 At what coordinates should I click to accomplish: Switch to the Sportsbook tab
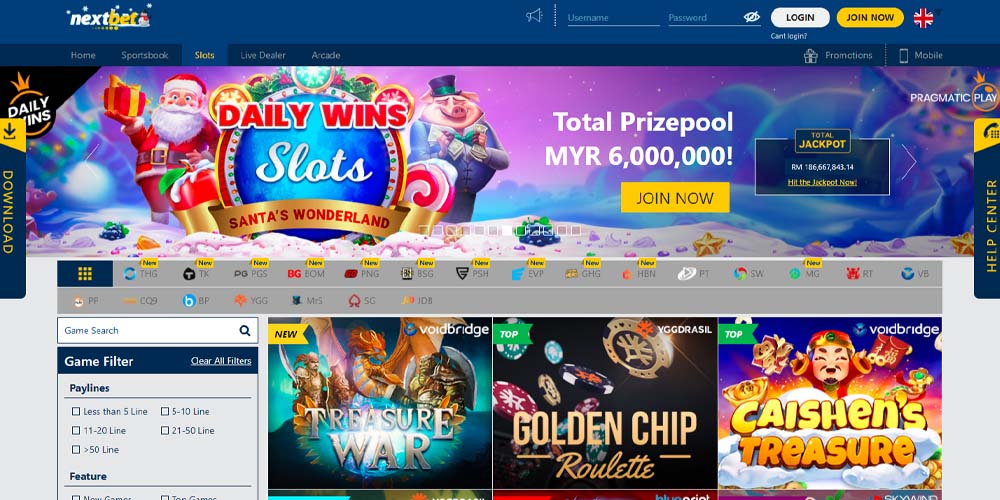pyautogui.click(x=145, y=55)
